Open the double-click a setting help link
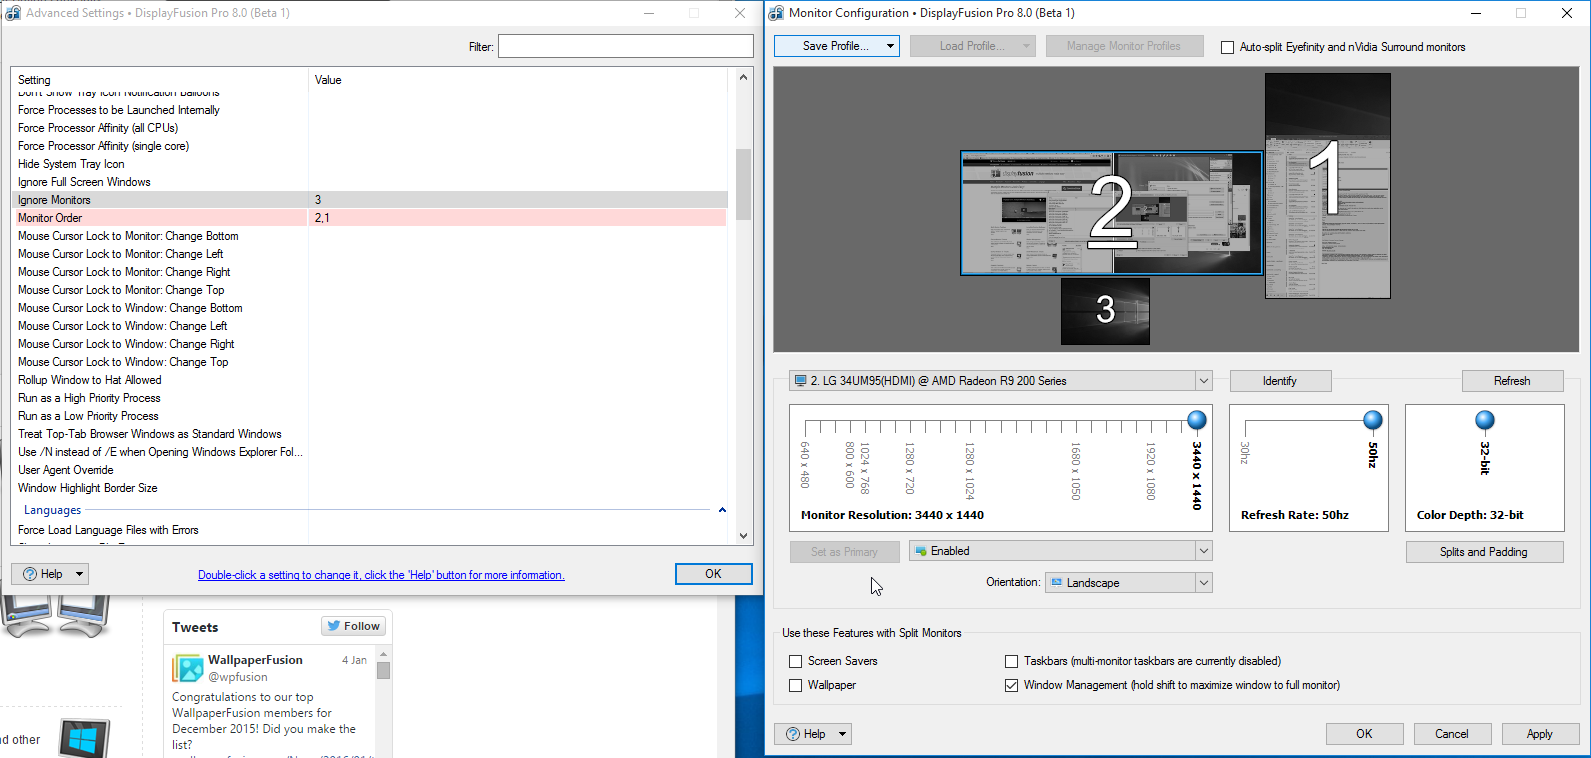 click(381, 575)
